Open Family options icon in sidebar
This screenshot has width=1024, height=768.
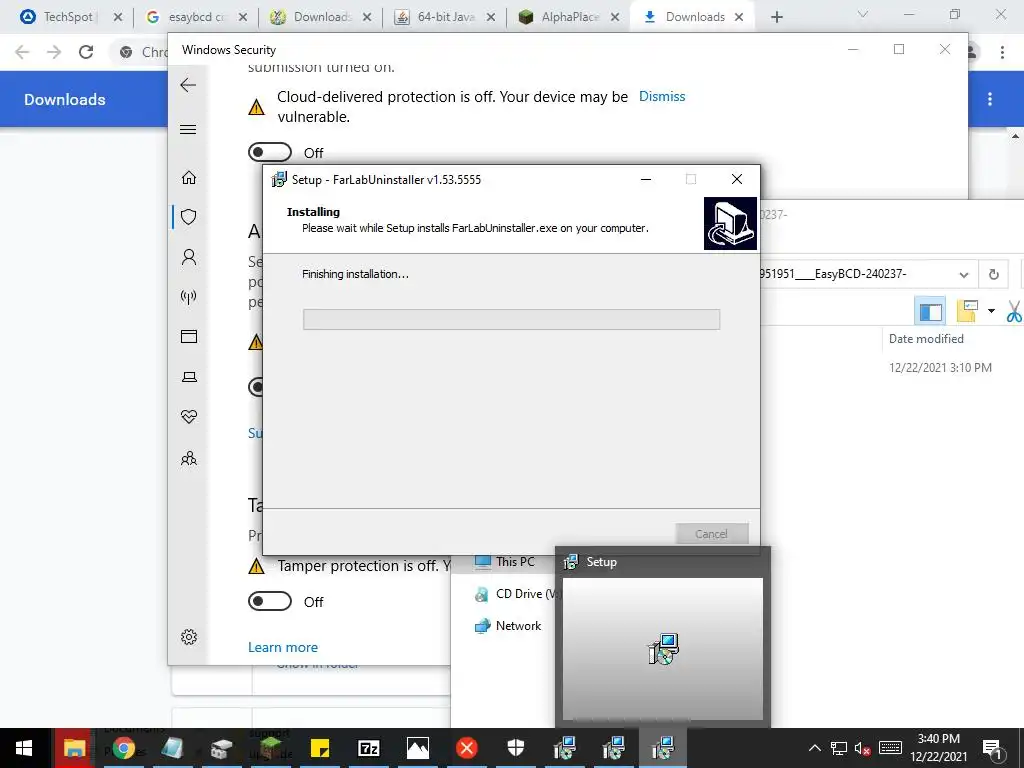(189, 458)
